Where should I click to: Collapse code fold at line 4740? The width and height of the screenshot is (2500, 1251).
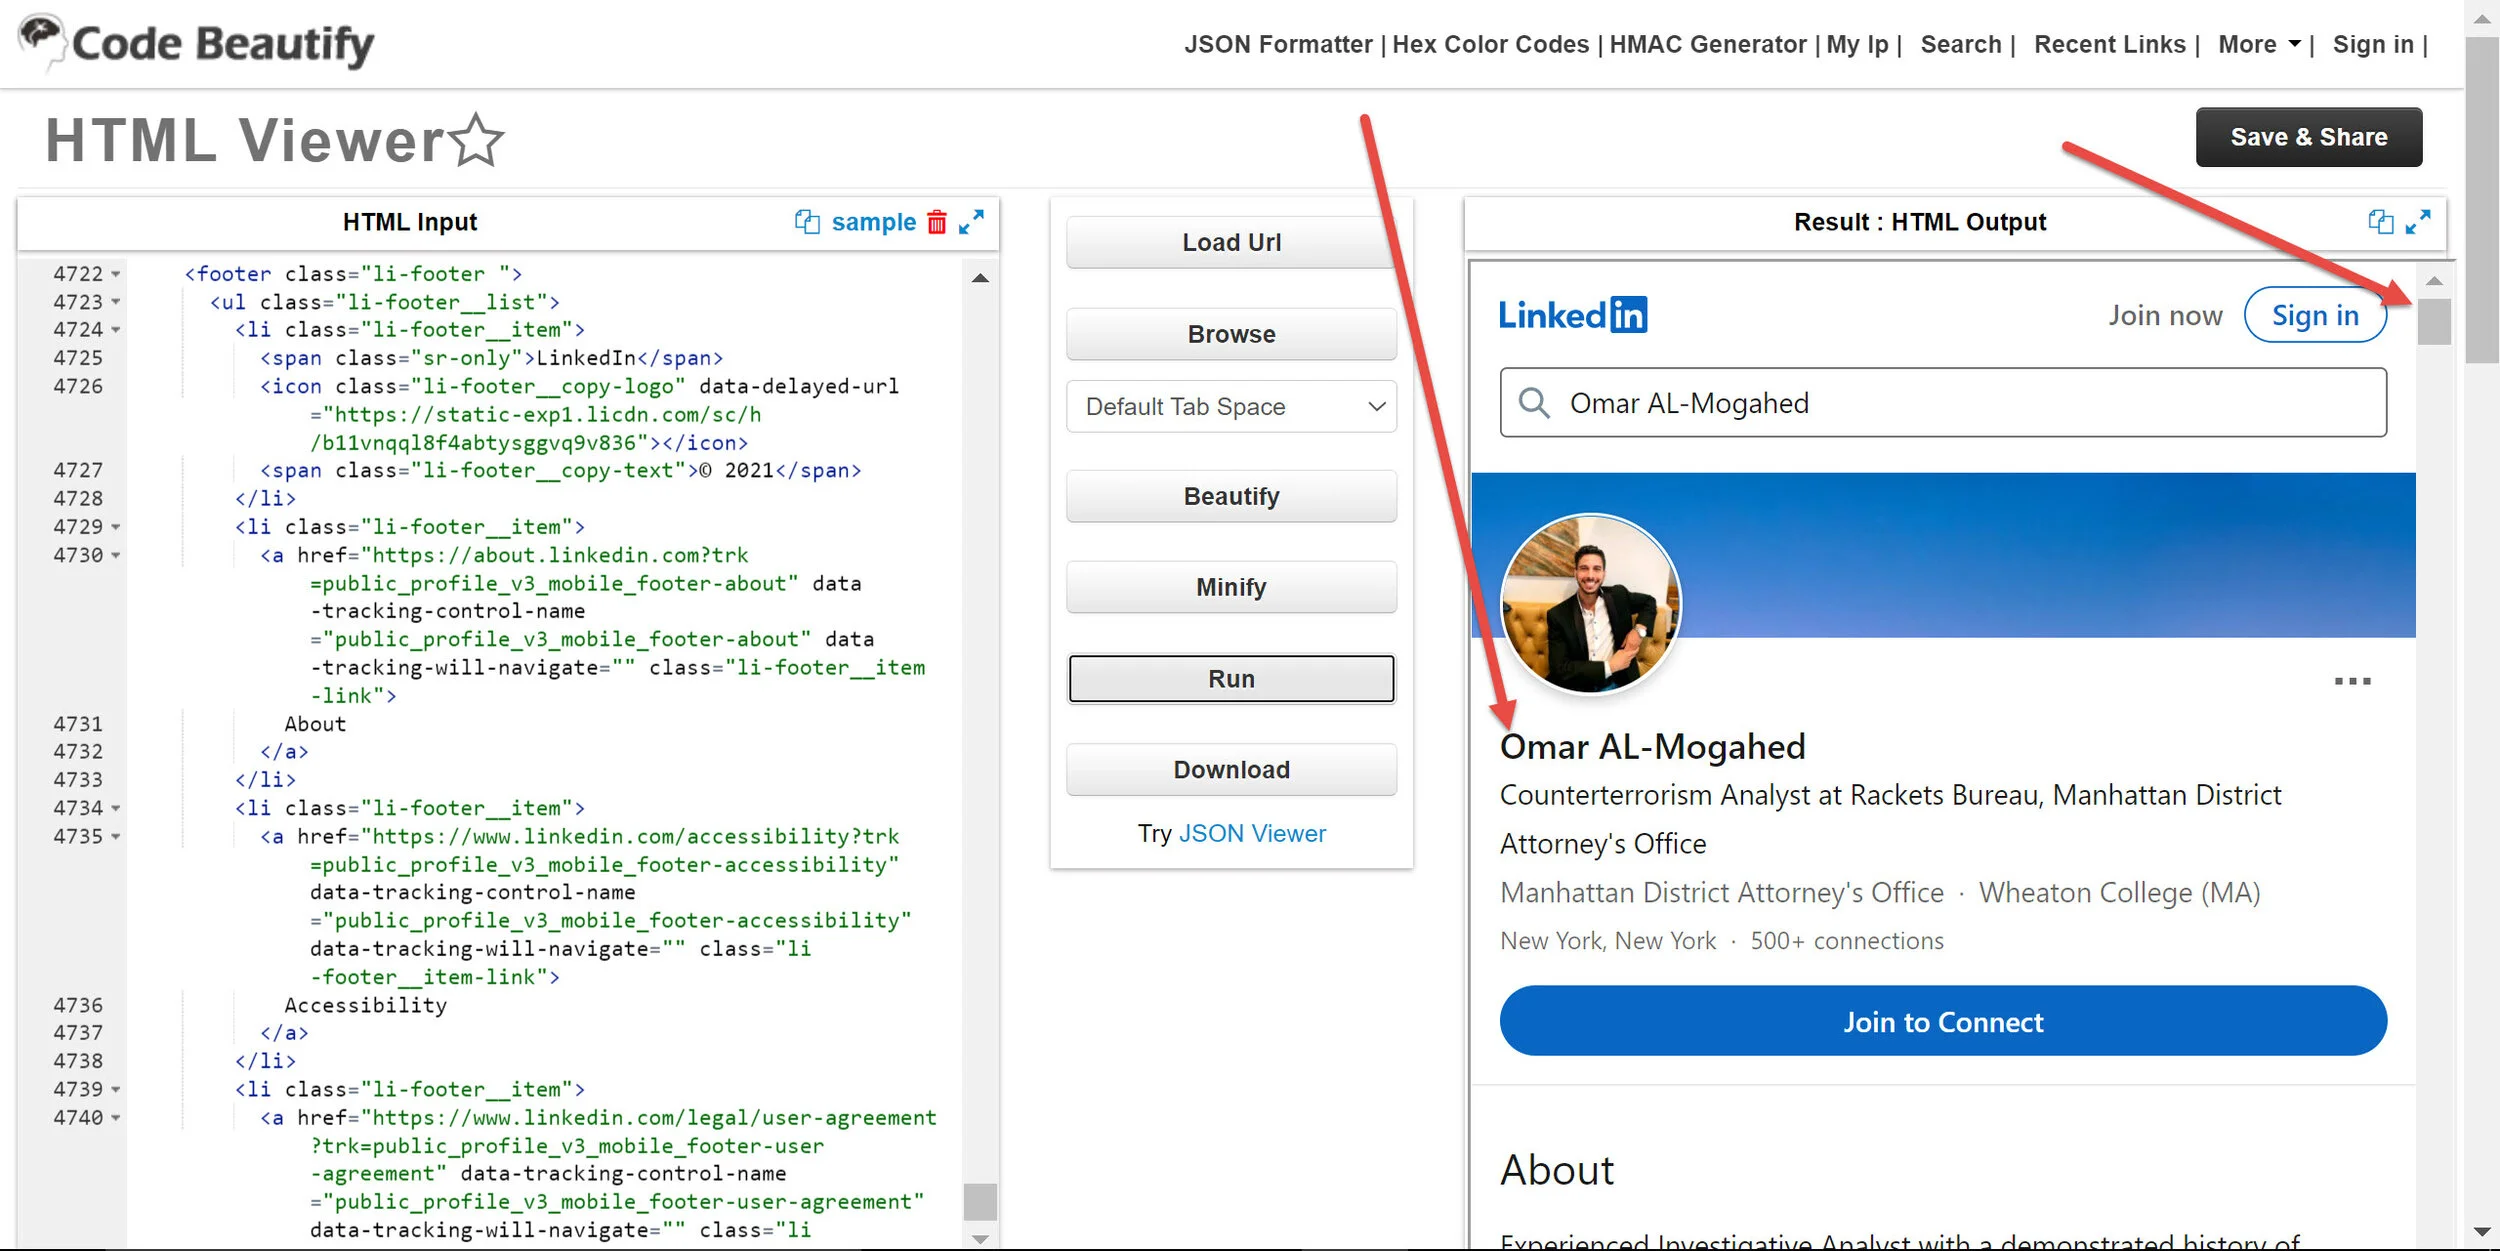pyautogui.click(x=116, y=1118)
